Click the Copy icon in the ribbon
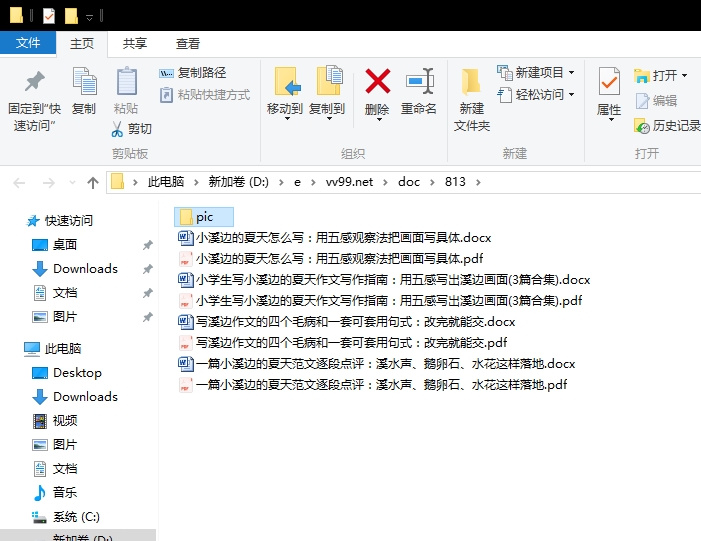 click(x=84, y=81)
